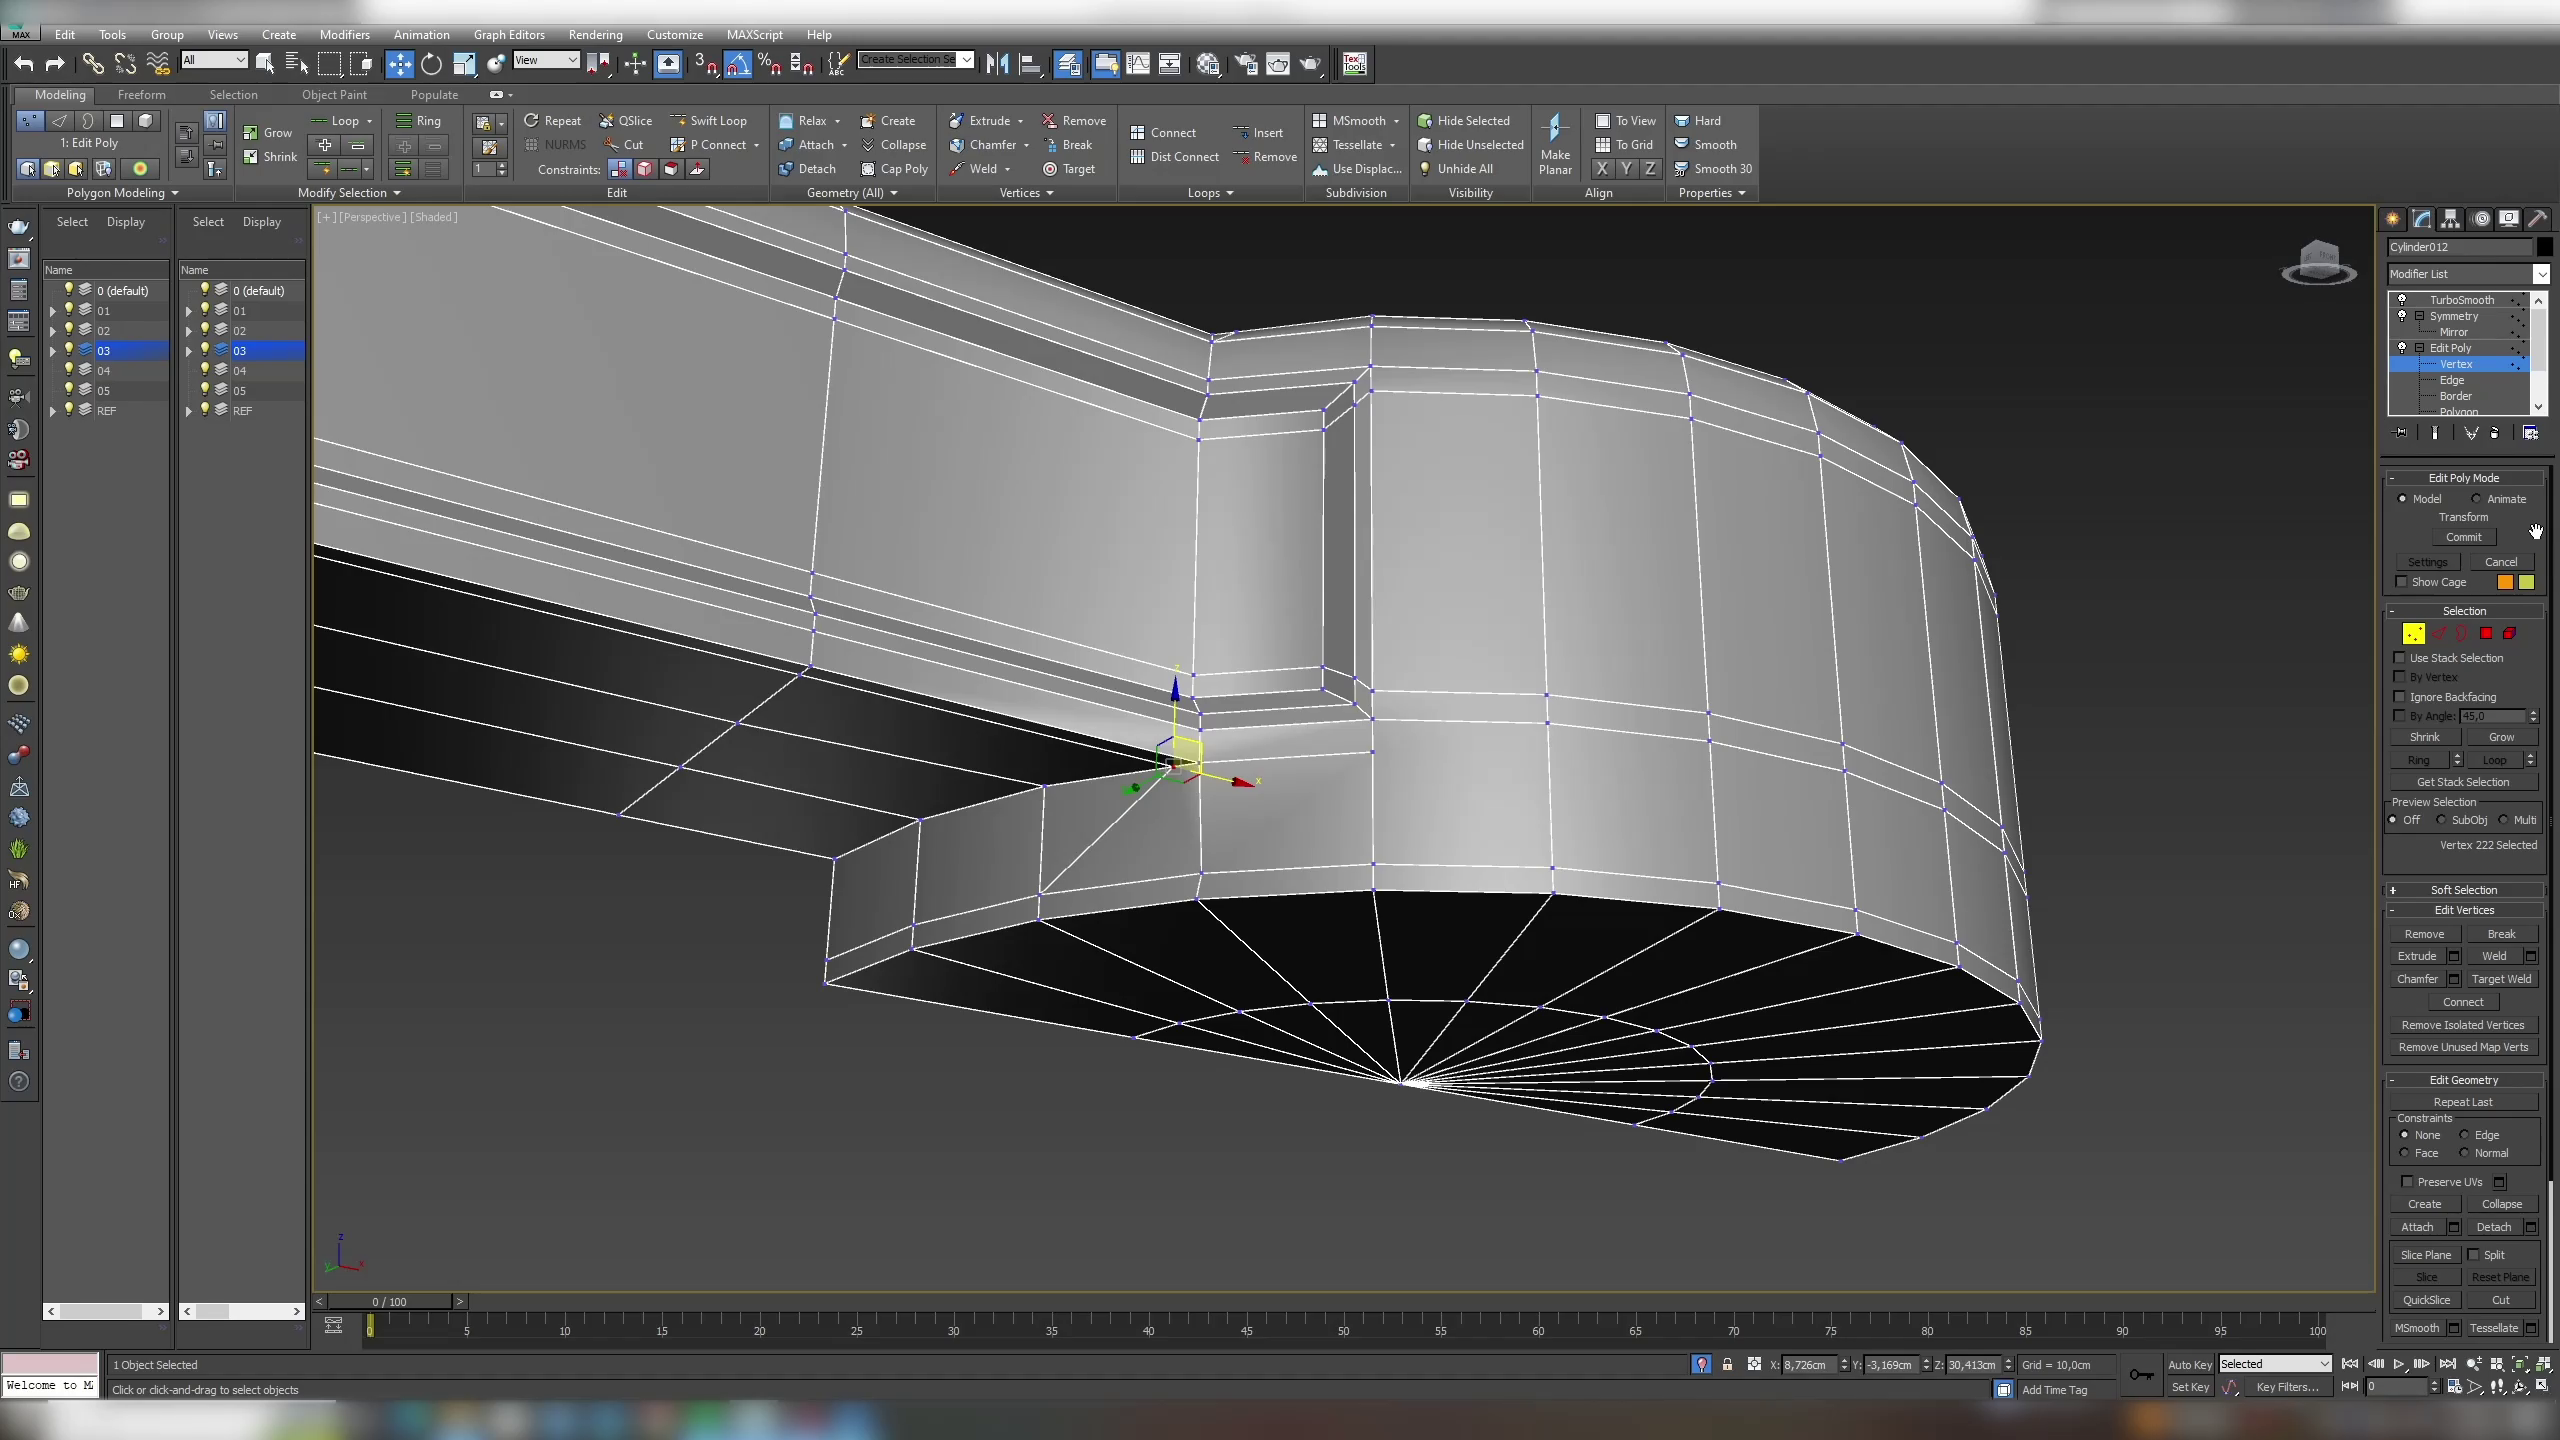This screenshot has height=1440, width=2560.
Task: Click the Polygon selection red square icon
Action: click(x=2486, y=633)
